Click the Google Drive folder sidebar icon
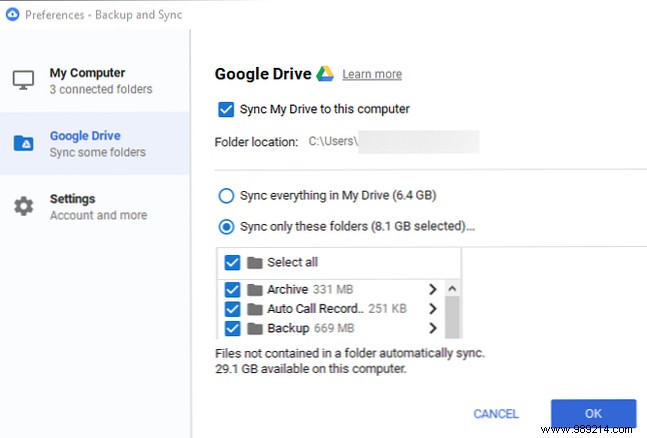647x438 pixels. [24, 143]
